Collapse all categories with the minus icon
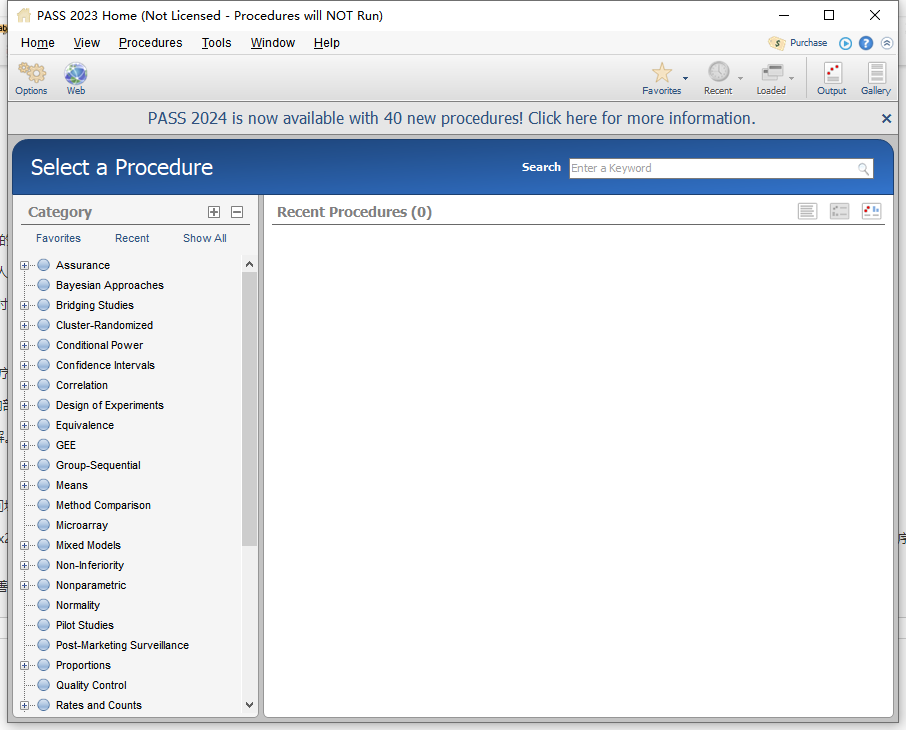Viewport: 906px width, 730px height. (x=237, y=212)
